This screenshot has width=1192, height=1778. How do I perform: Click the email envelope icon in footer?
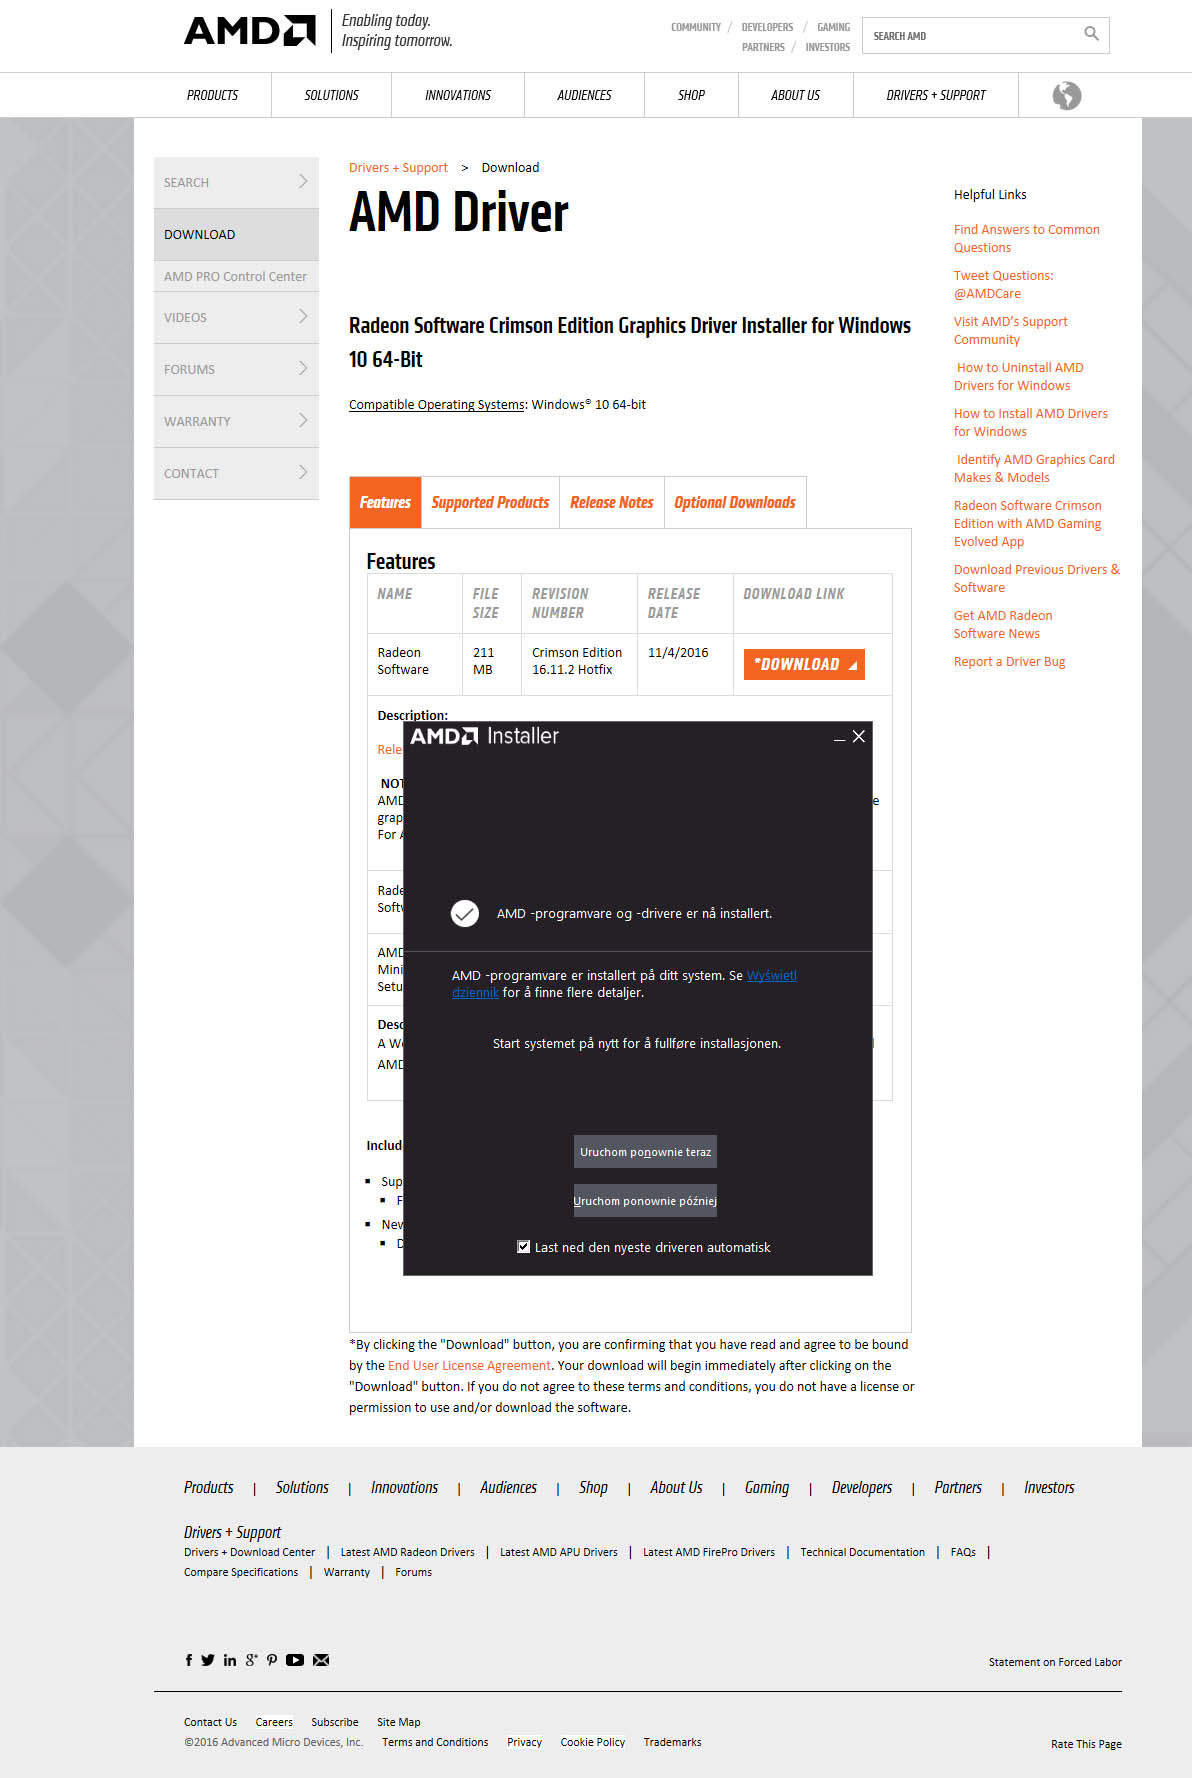[x=321, y=1660]
